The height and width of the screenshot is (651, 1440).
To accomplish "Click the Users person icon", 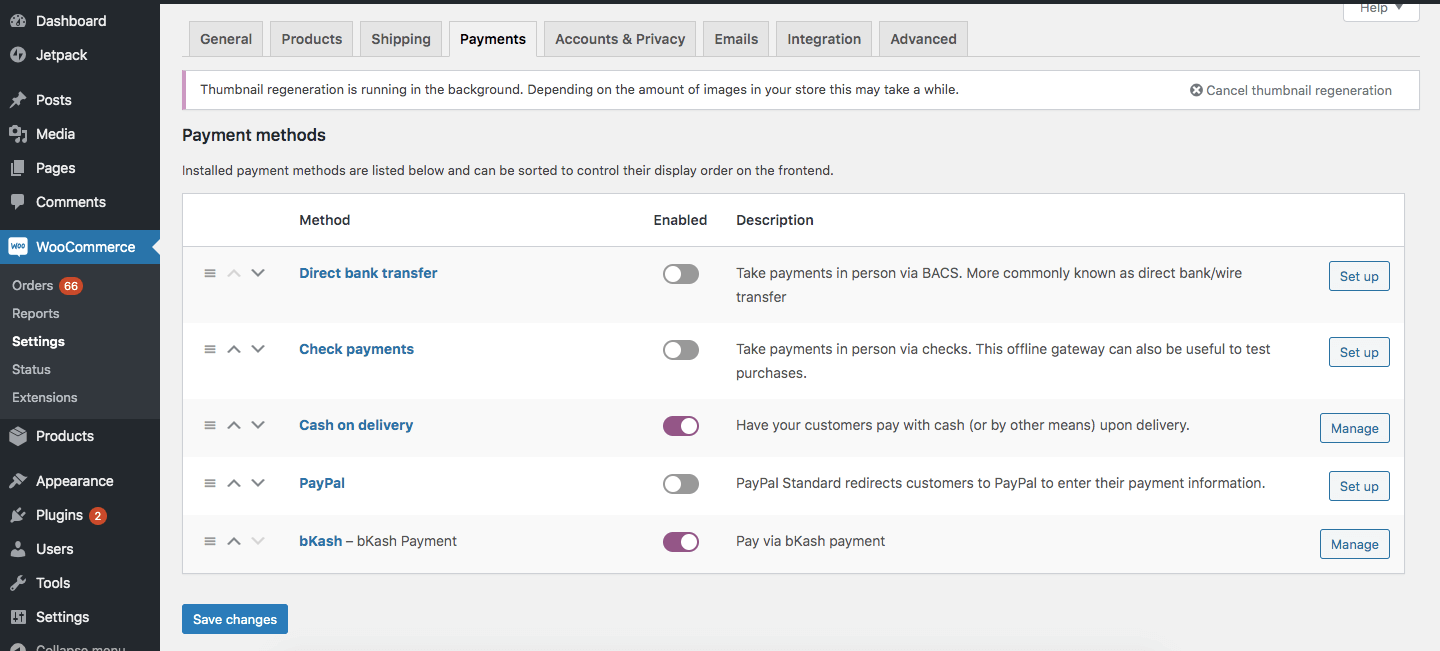I will (x=18, y=549).
